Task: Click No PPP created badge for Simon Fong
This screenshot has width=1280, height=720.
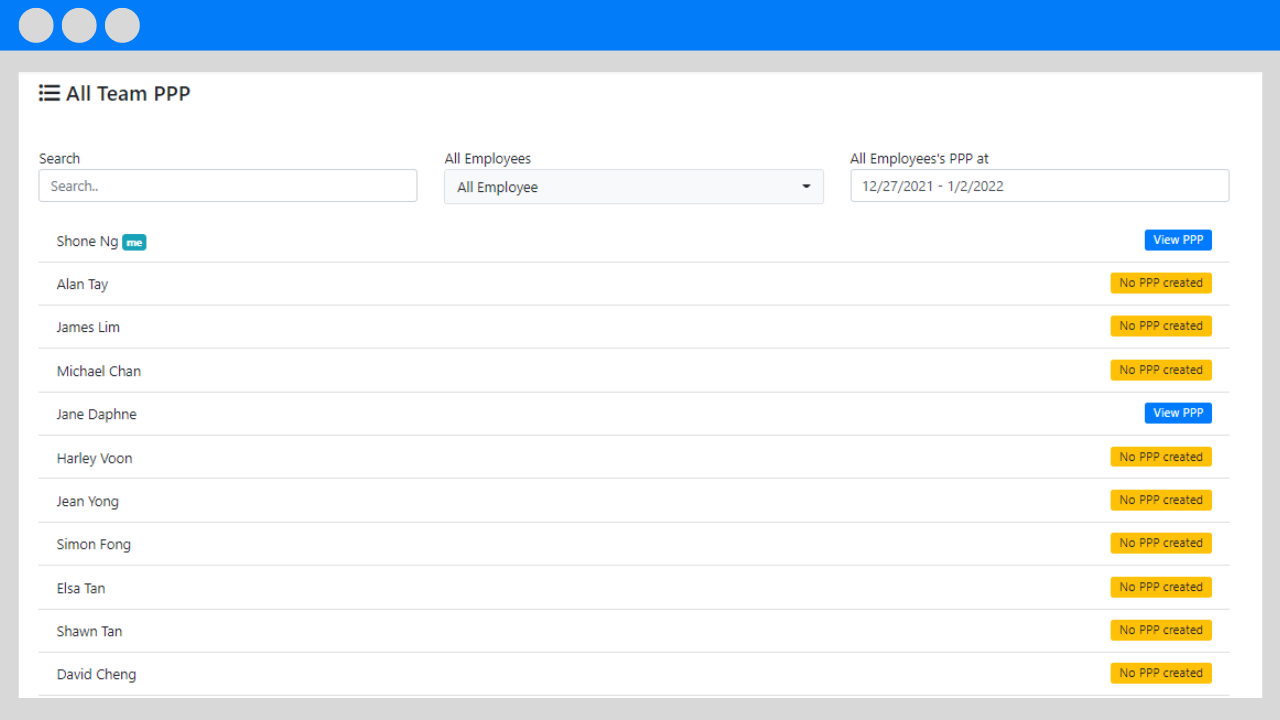Action: point(1161,543)
